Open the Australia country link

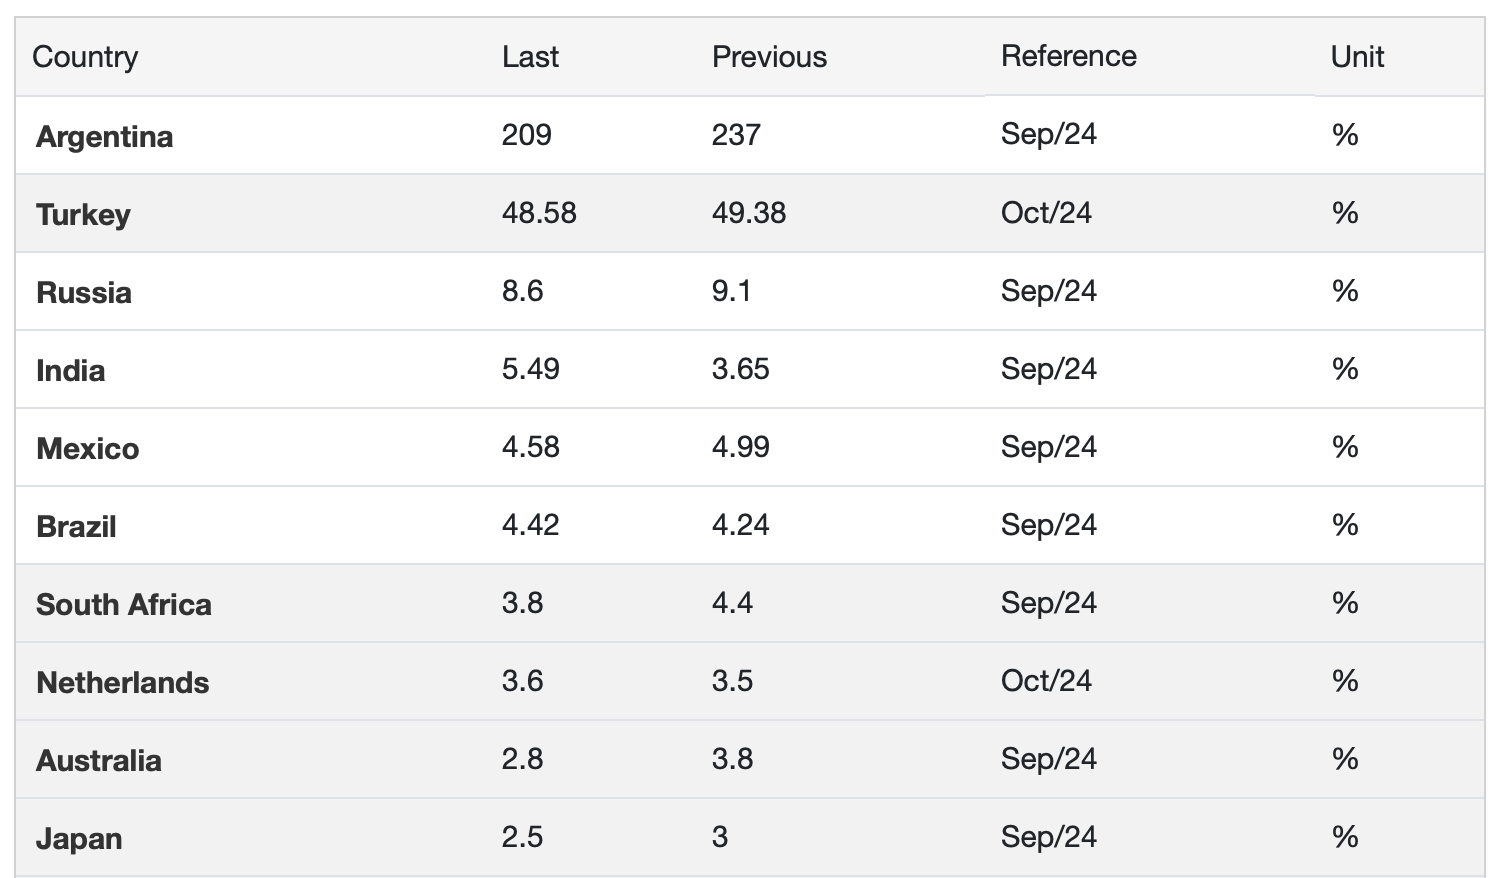pos(98,760)
